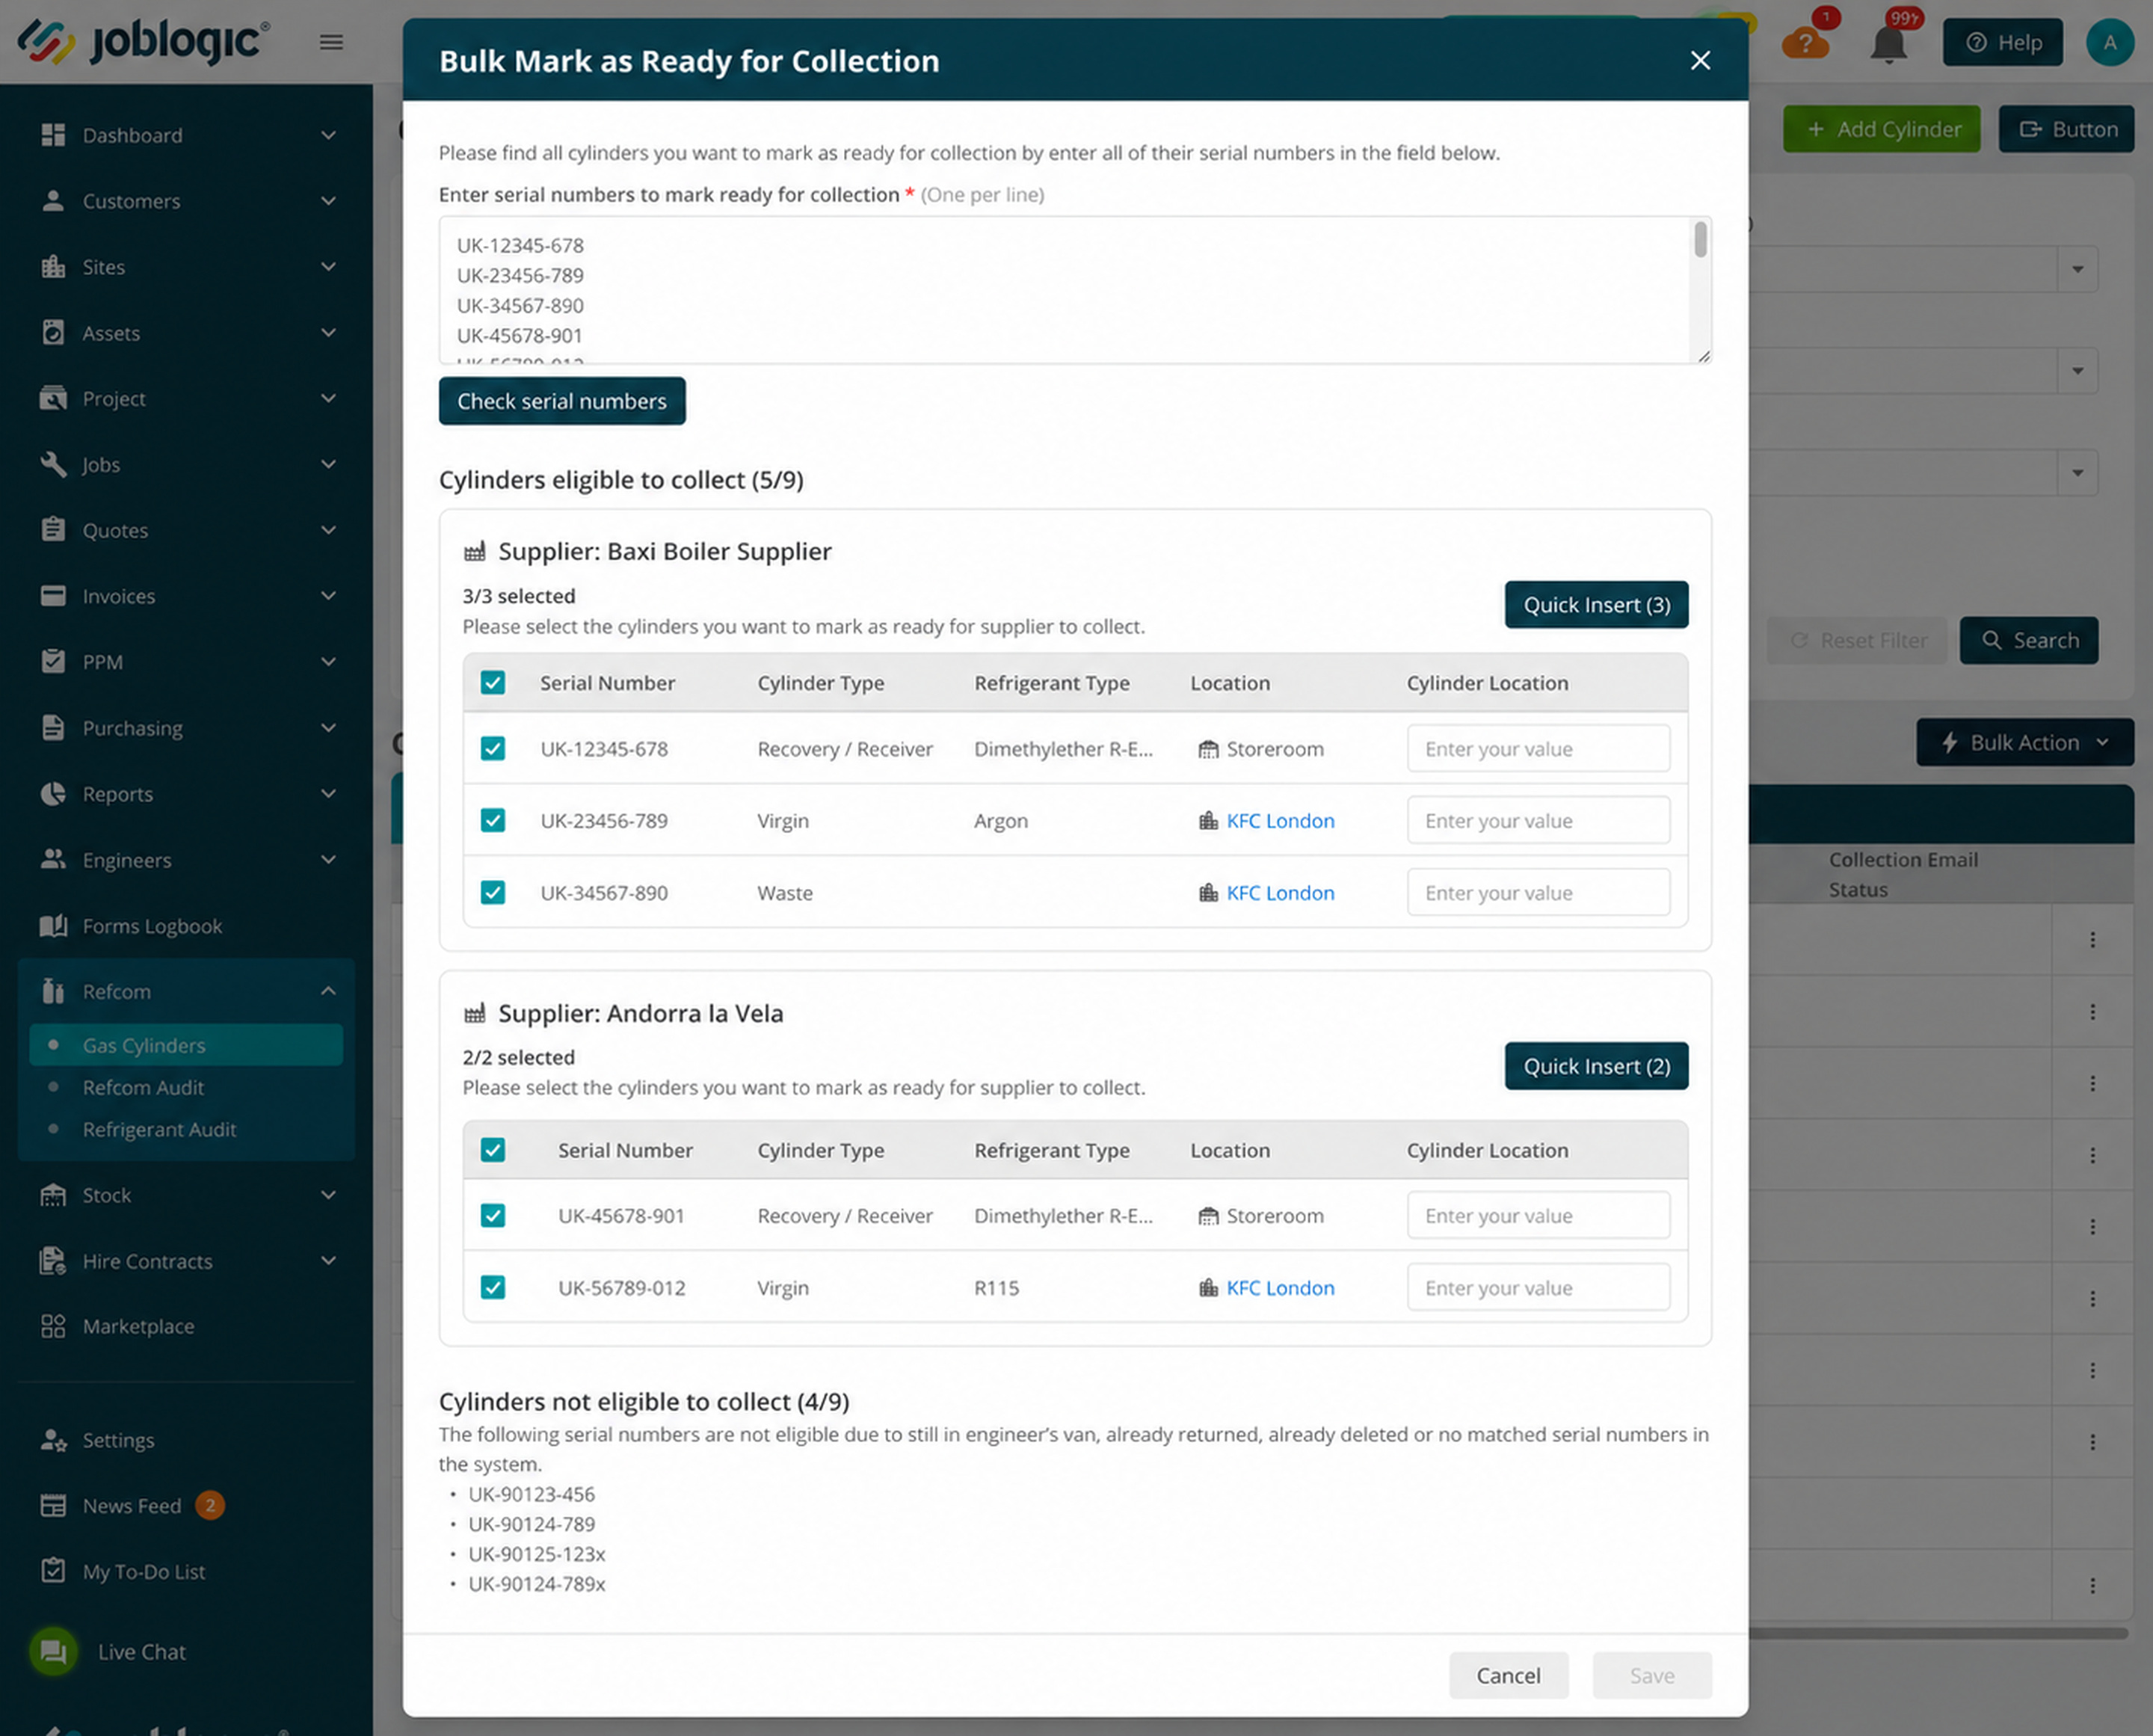
Task: Click the News Feed icon
Action: click(53, 1506)
